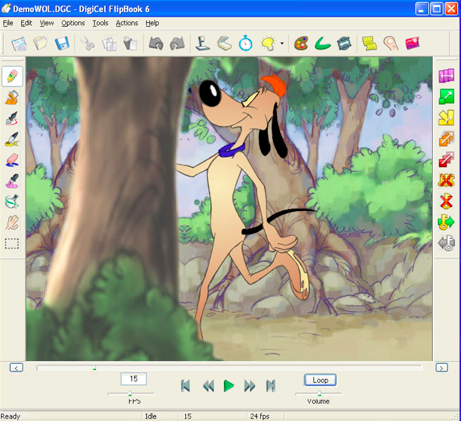Viewport: 461px width, 421px height.
Task: Click the scanner icon in toolbar
Action: pos(224,43)
